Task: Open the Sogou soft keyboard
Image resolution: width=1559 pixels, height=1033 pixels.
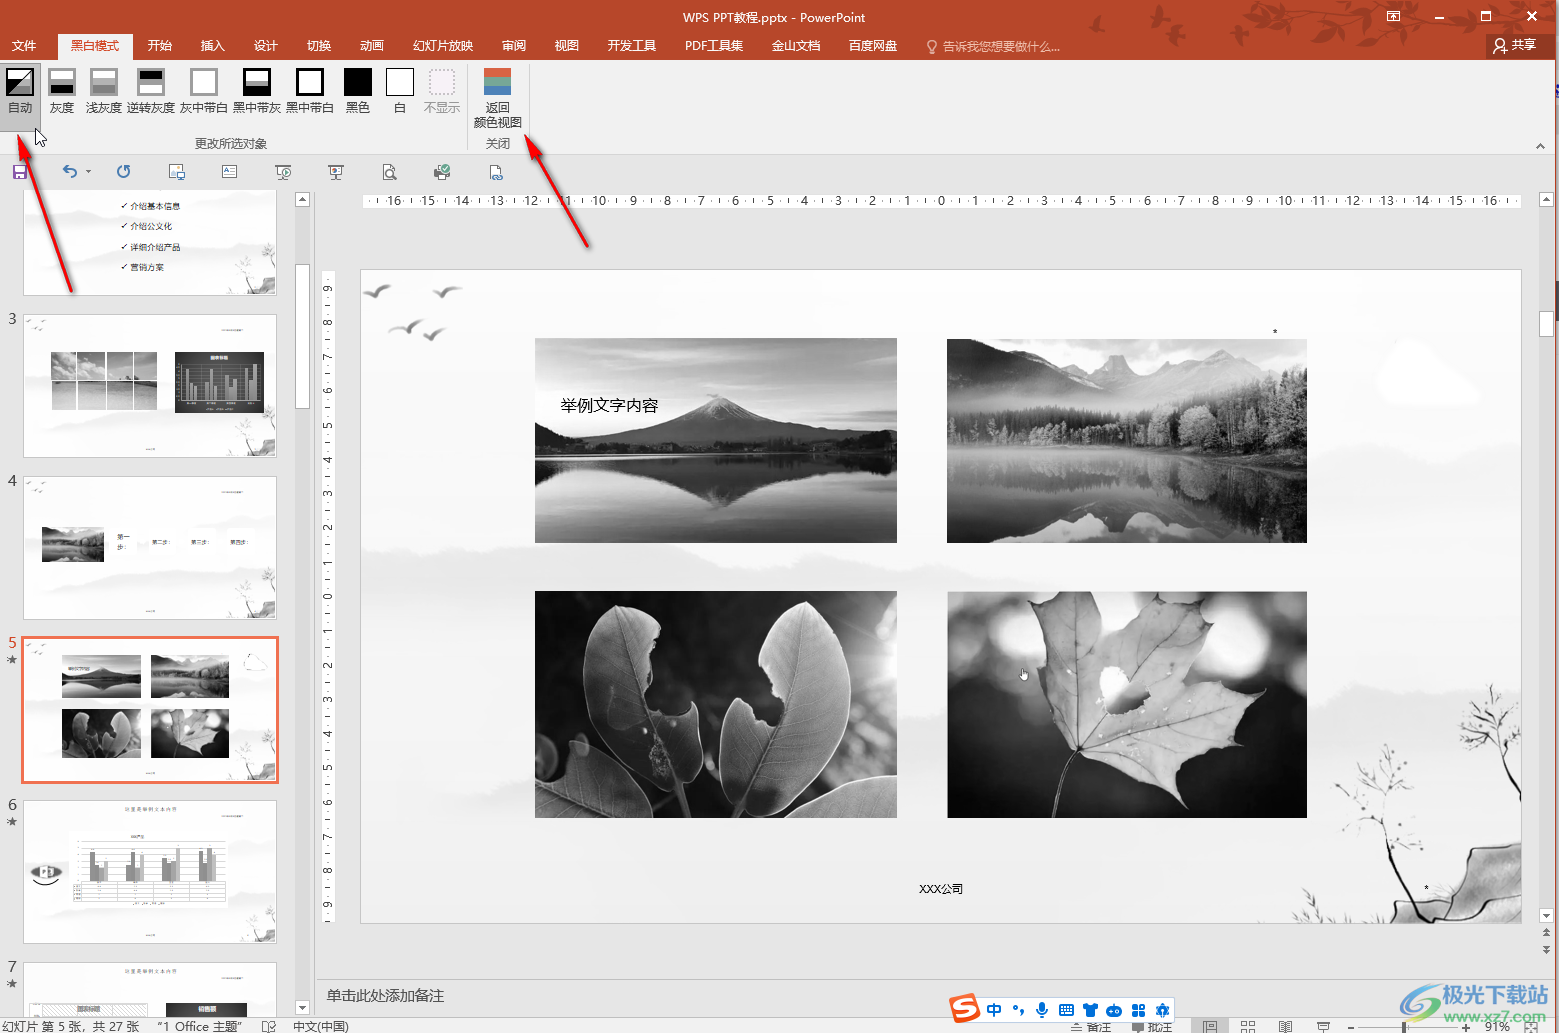Action: pos(1066,1010)
